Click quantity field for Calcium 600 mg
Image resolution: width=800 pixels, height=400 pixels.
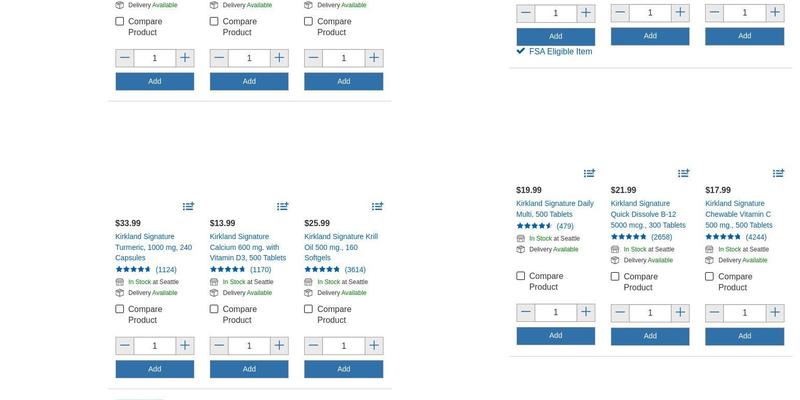pos(249,346)
